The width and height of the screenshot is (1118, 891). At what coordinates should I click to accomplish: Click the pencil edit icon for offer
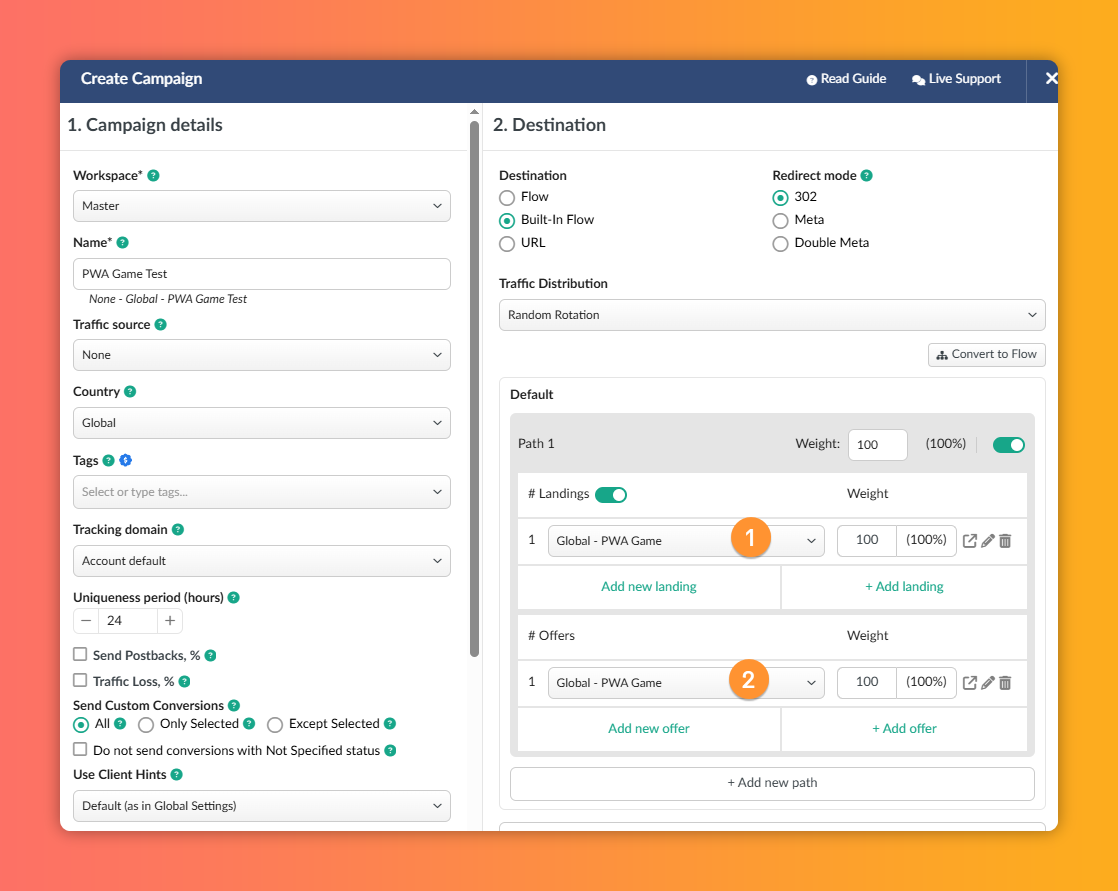(988, 683)
